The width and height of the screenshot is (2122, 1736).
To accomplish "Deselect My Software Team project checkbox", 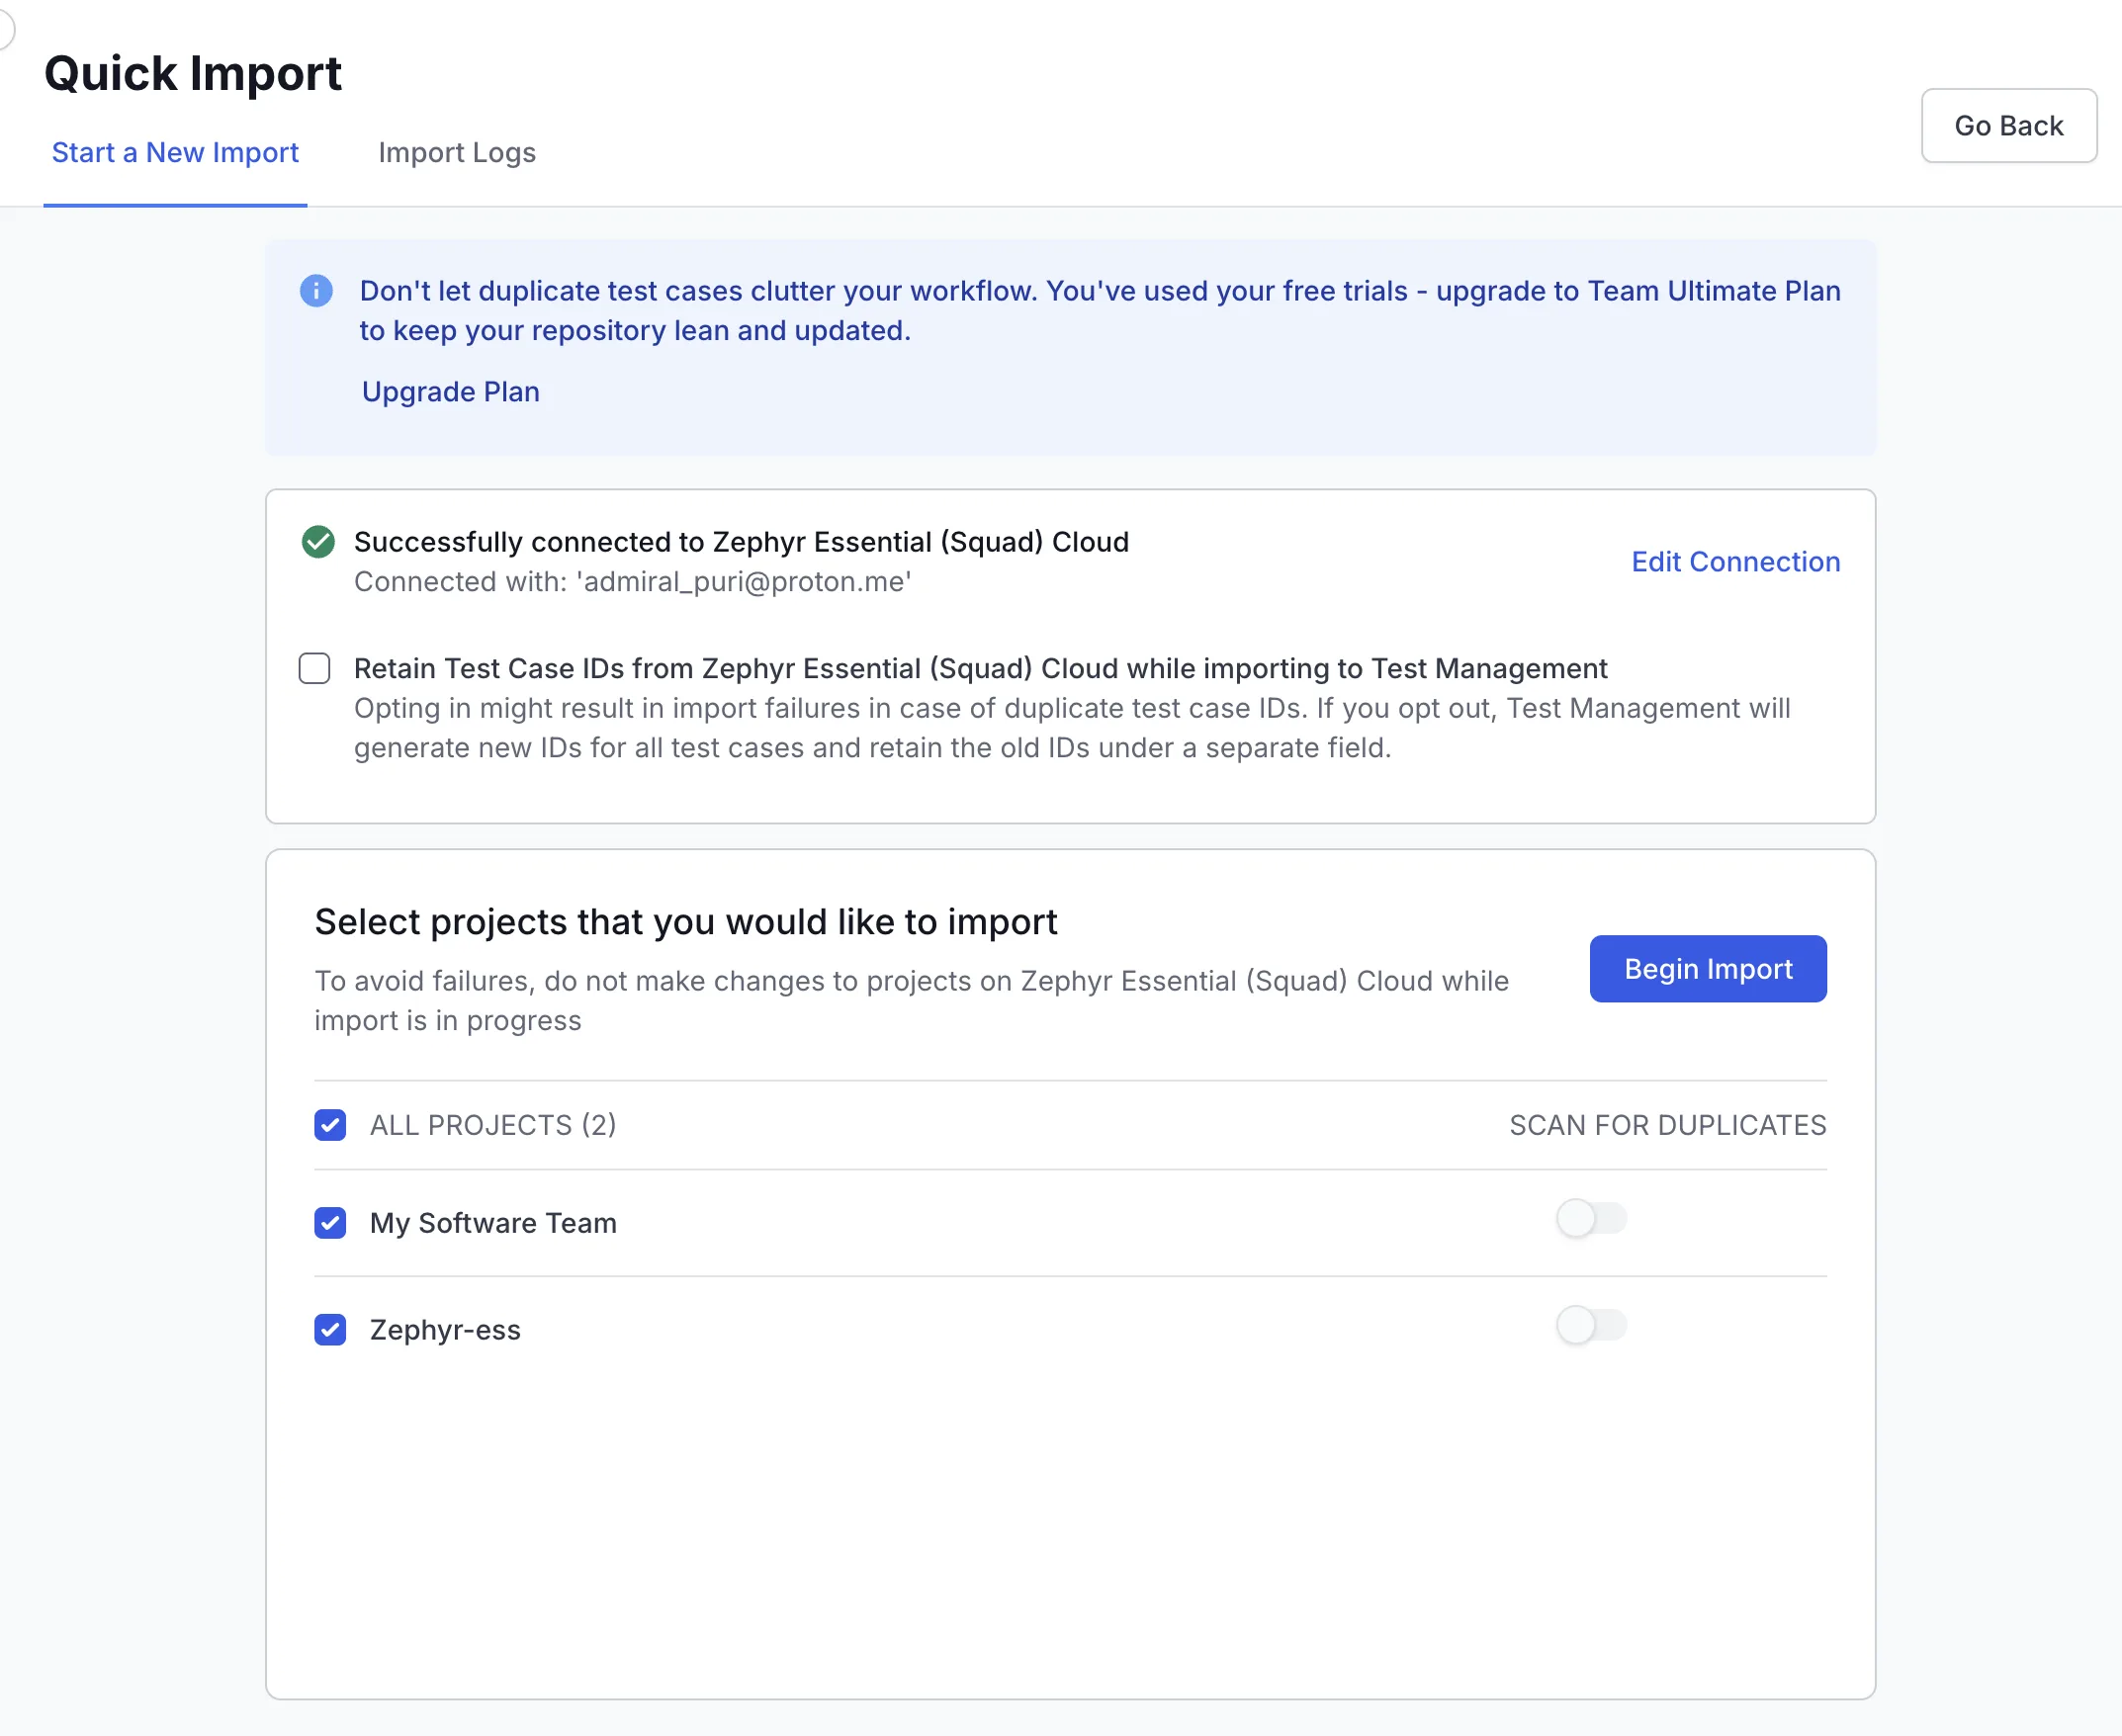I will pos(330,1222).
